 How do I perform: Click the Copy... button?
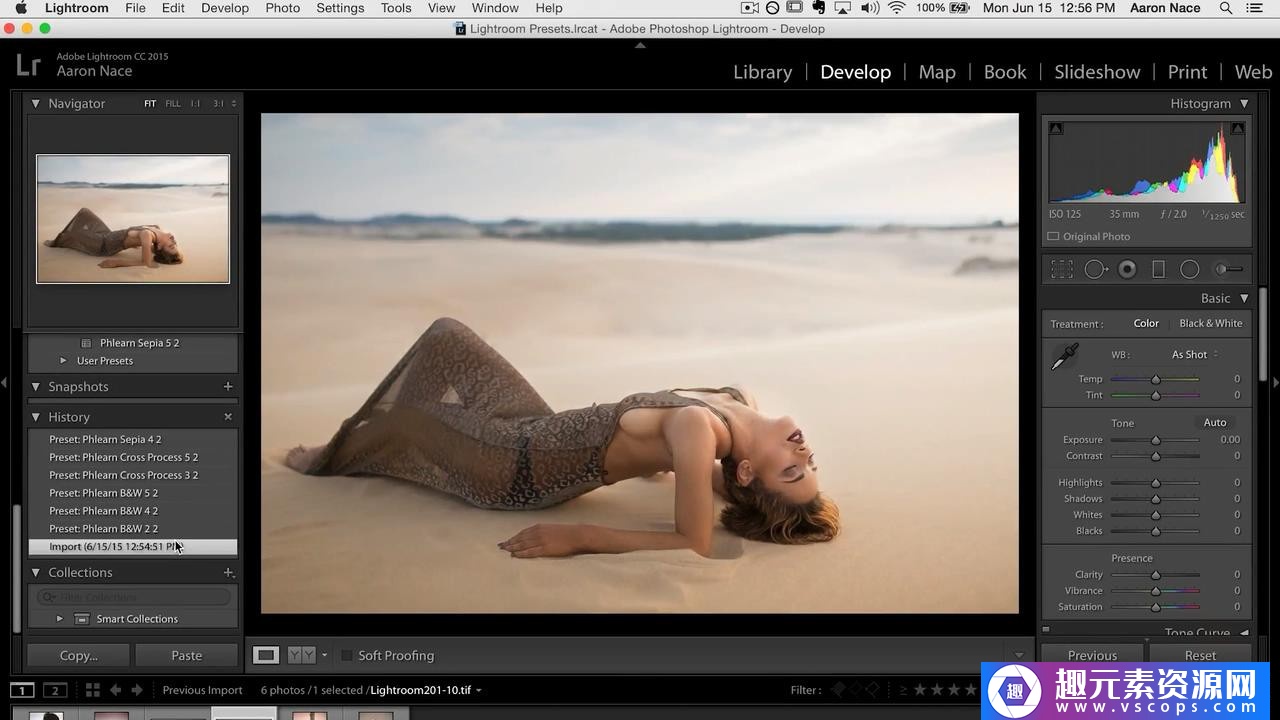click(79, 656)
